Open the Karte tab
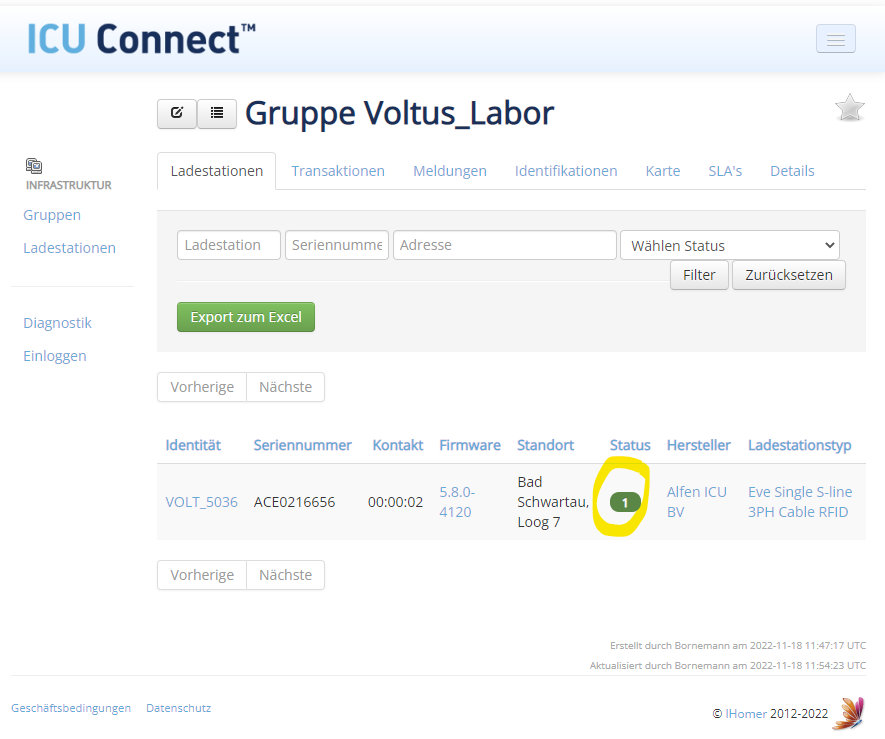This screenshot has width=885, height=739. point(663,171)
